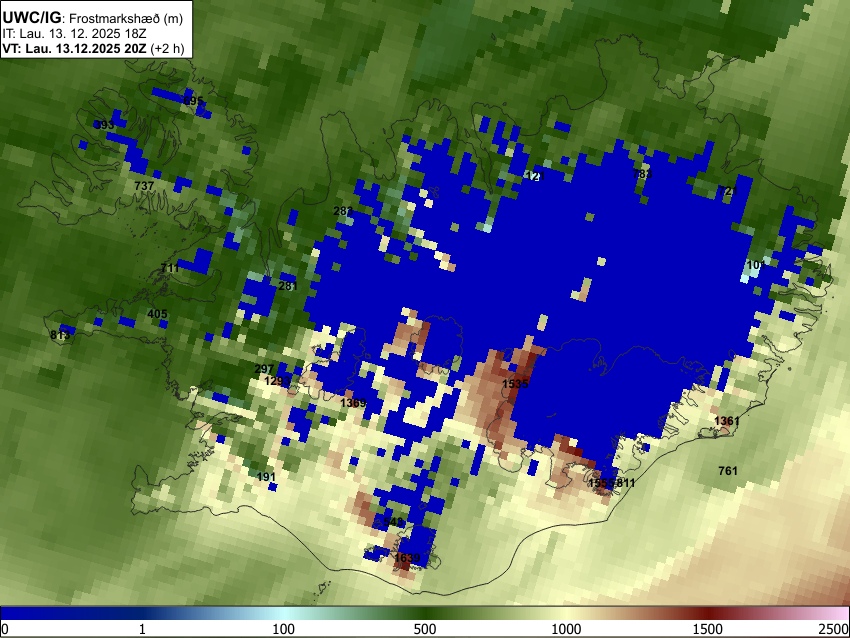Click the map value 811
The image size is (850, 638).
point(625,483)
